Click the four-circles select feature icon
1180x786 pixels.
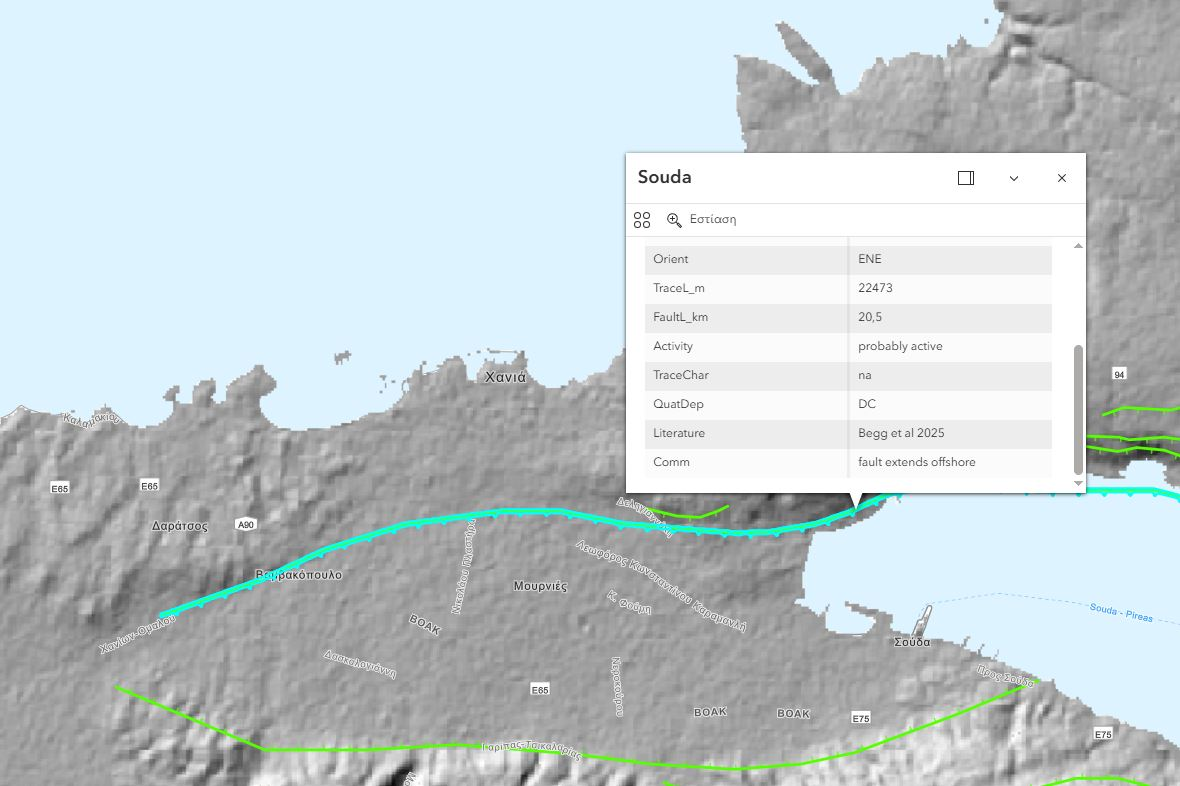pos(642,220)
